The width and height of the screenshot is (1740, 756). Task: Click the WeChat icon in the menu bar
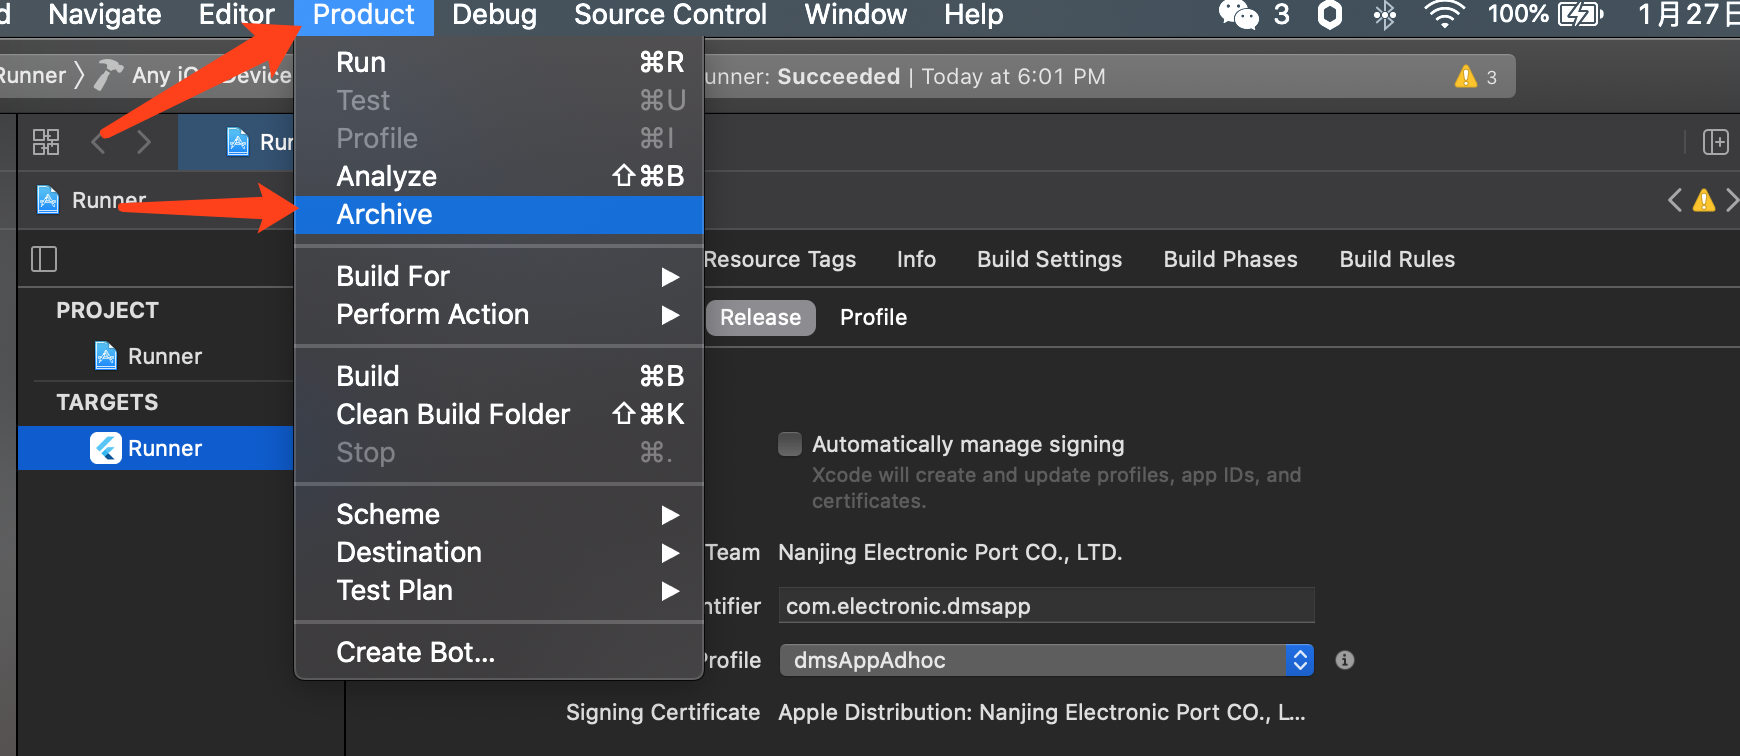(x=1238, y=15)
